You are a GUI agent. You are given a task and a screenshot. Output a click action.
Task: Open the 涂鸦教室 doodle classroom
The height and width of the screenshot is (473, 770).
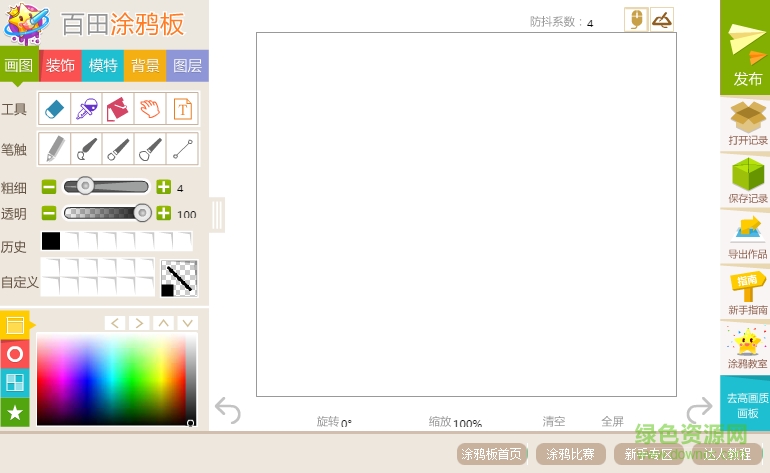coord(747,348)
